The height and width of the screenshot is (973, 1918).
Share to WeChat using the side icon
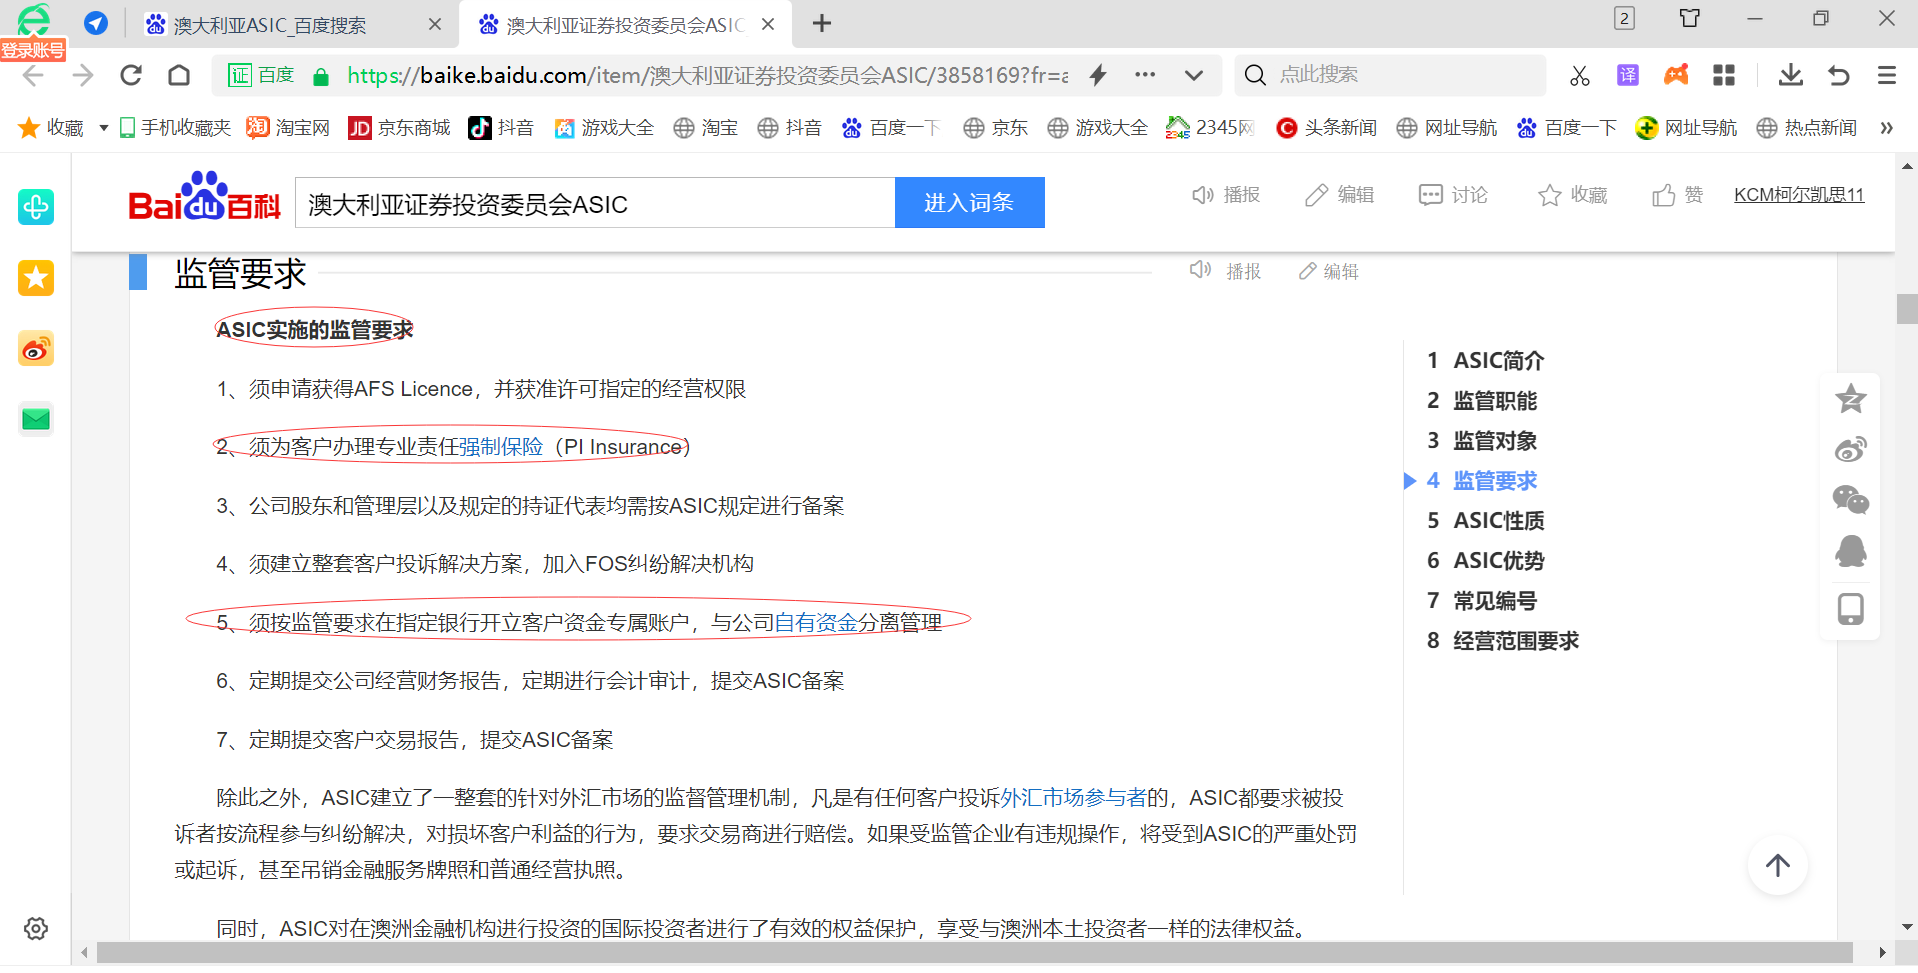[x=1850, y=499]
